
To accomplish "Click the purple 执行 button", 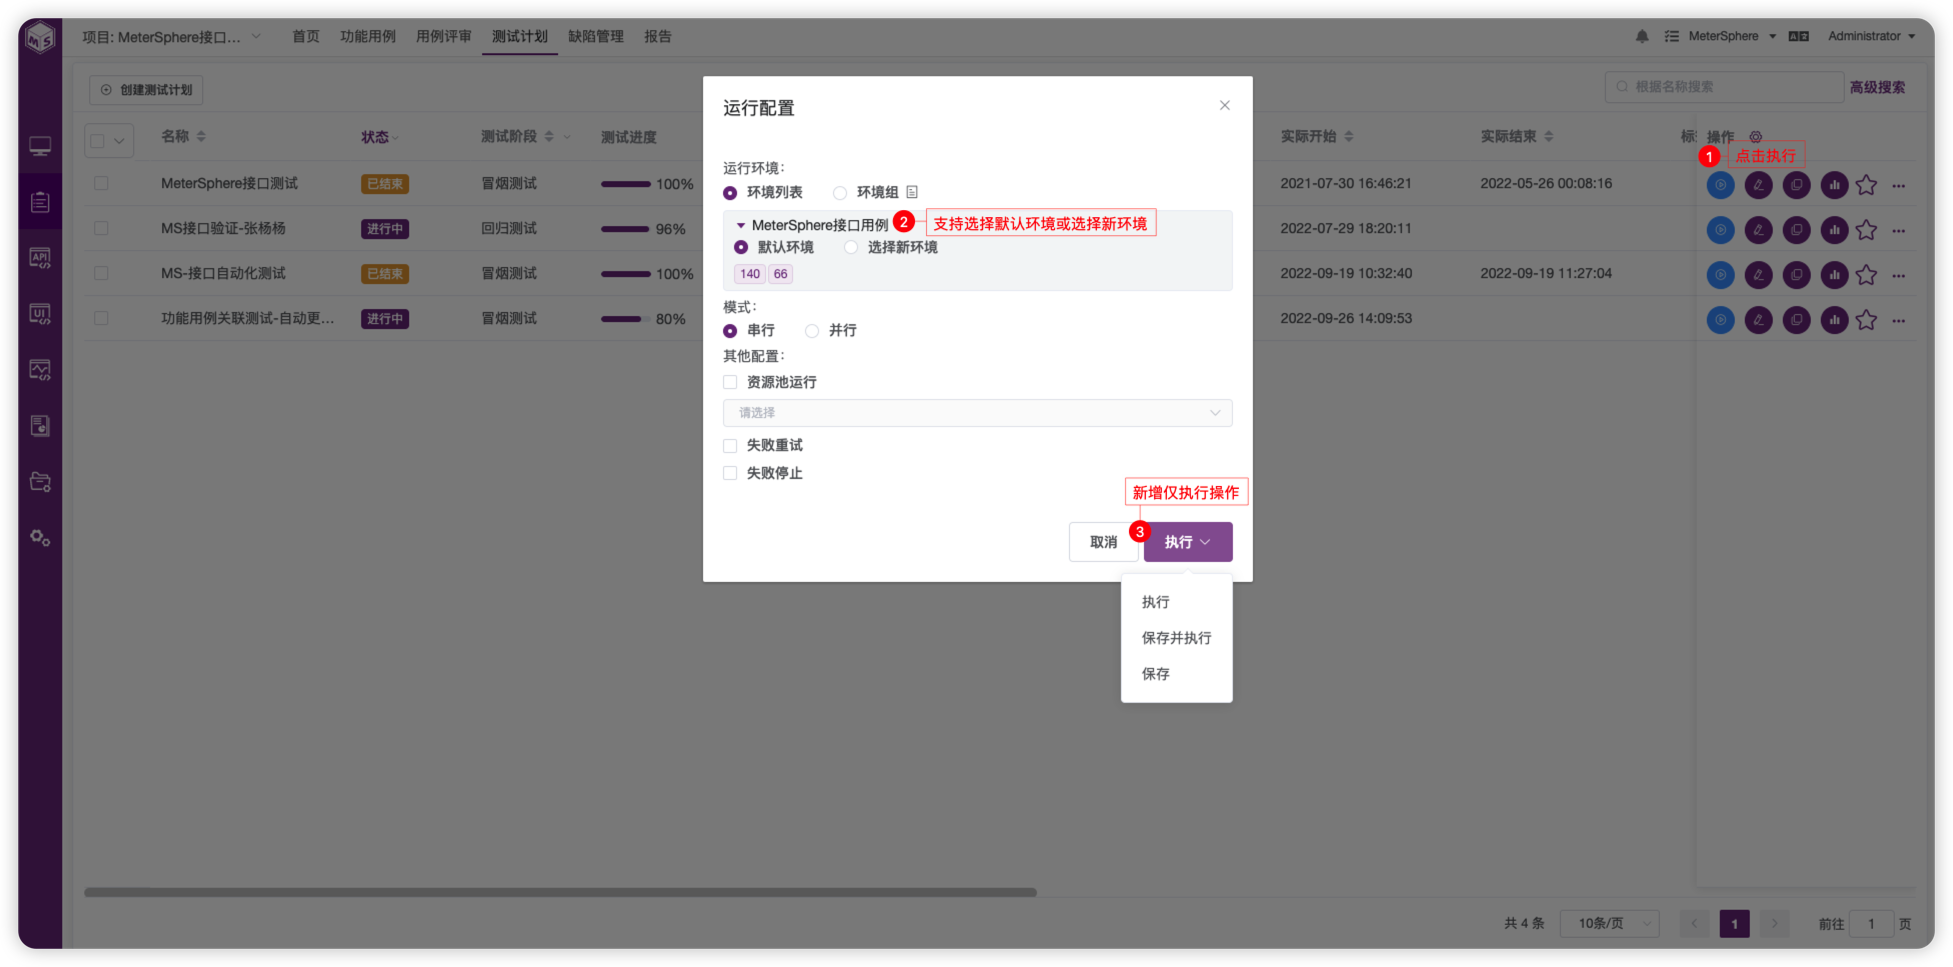I will [1188, 542].
